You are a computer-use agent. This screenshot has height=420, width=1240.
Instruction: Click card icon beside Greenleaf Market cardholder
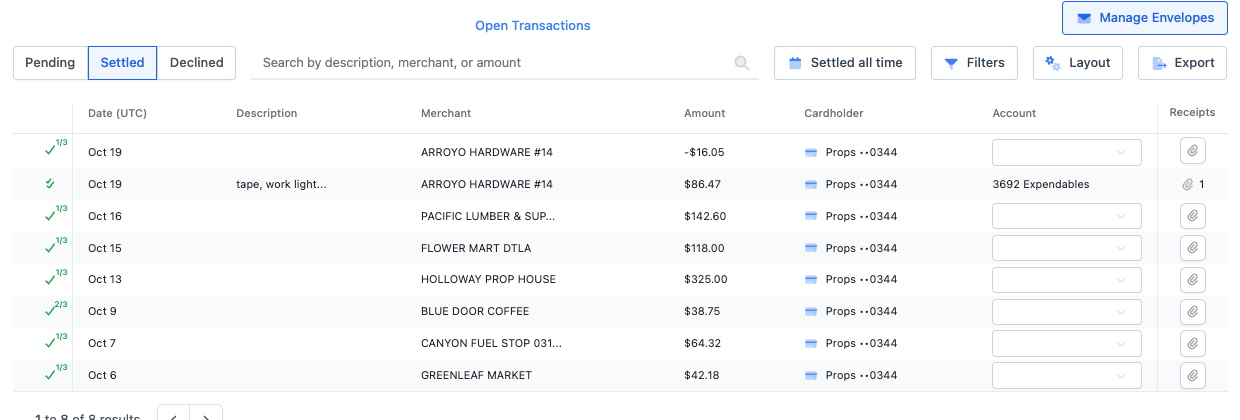811,375
